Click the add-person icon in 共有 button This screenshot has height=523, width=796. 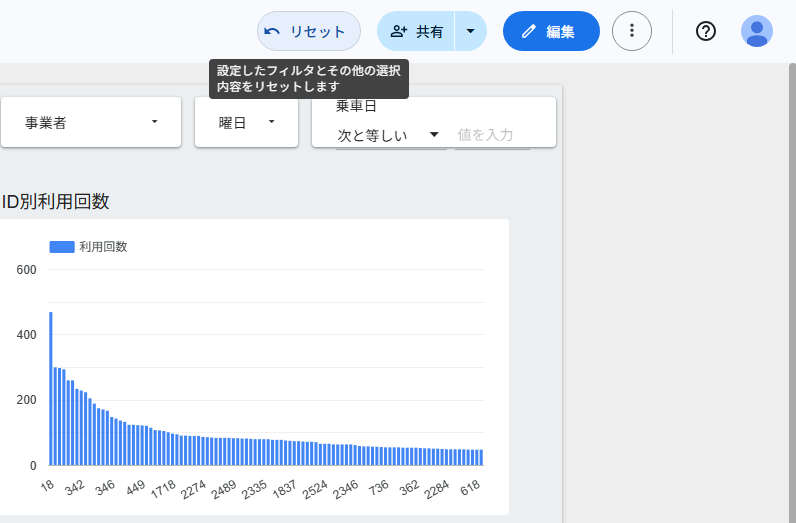(399, 32)
